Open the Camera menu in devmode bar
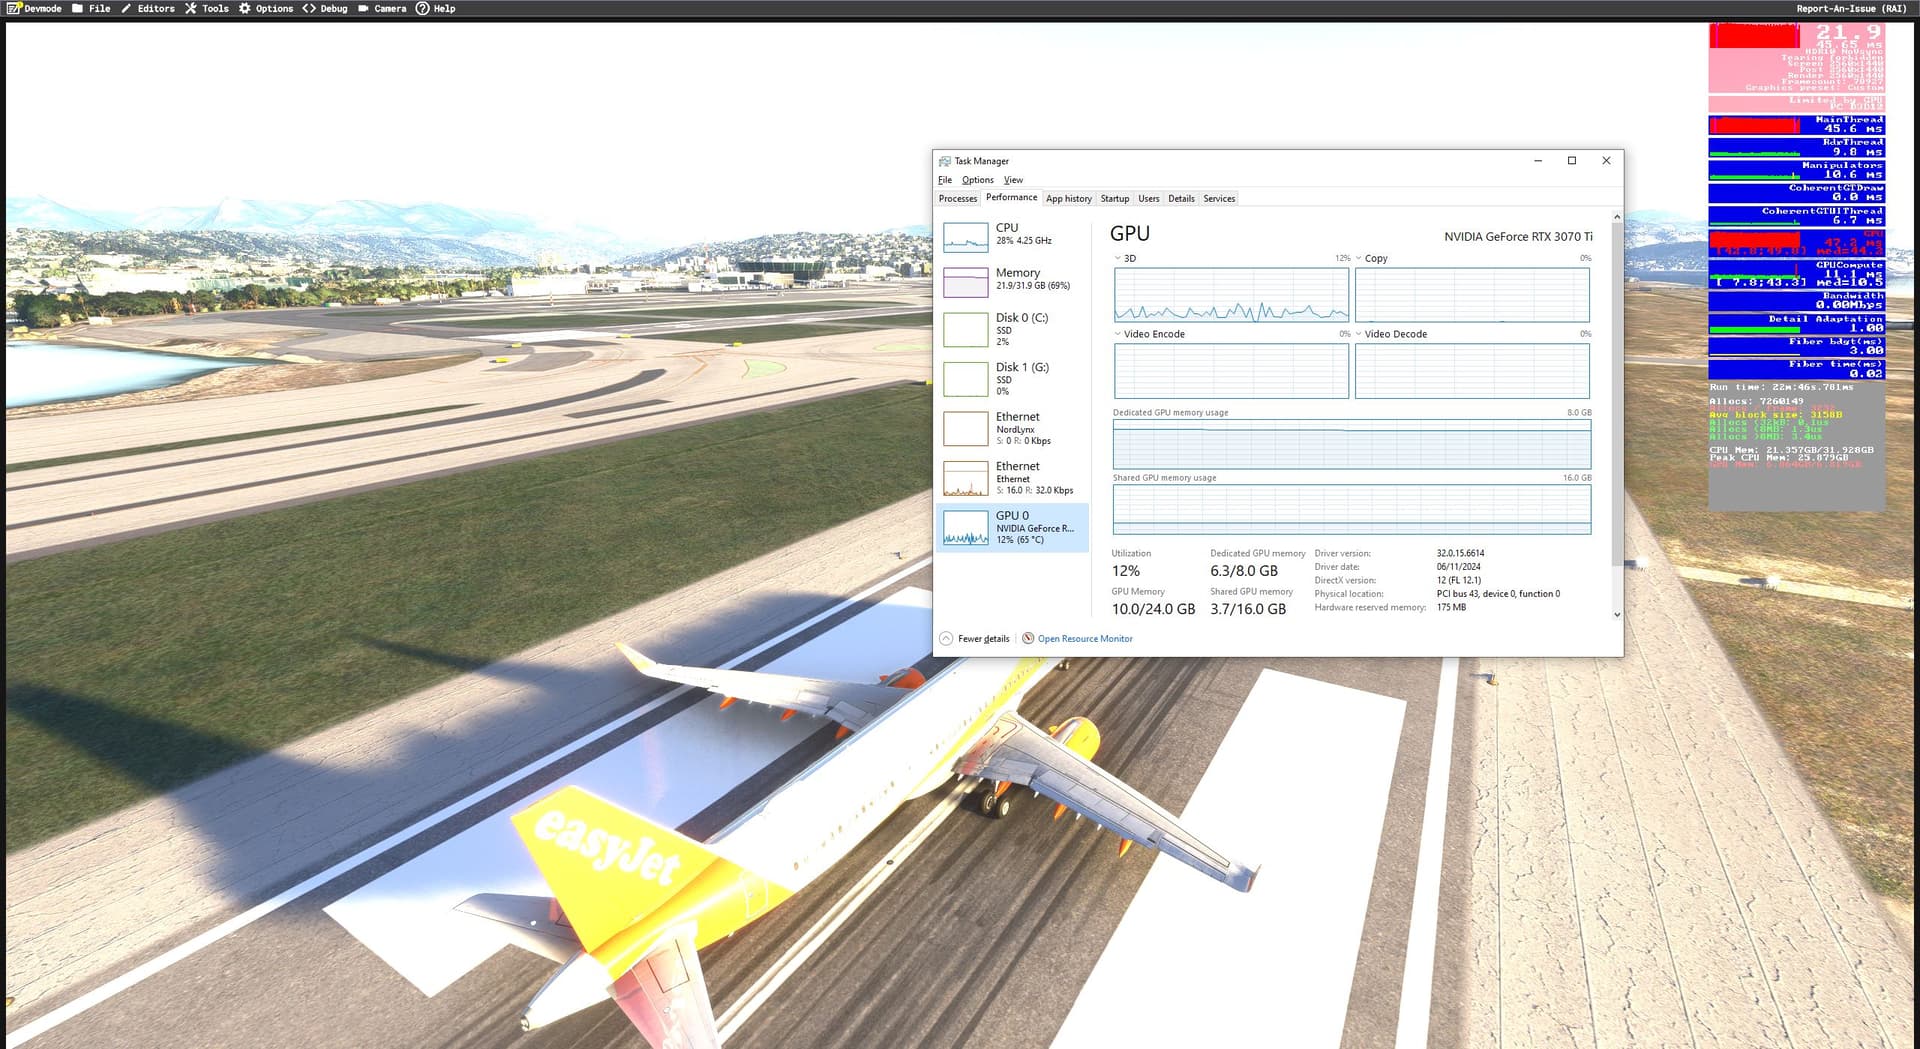Screen dimensions: 1920x1049 [x=382, y=9]
